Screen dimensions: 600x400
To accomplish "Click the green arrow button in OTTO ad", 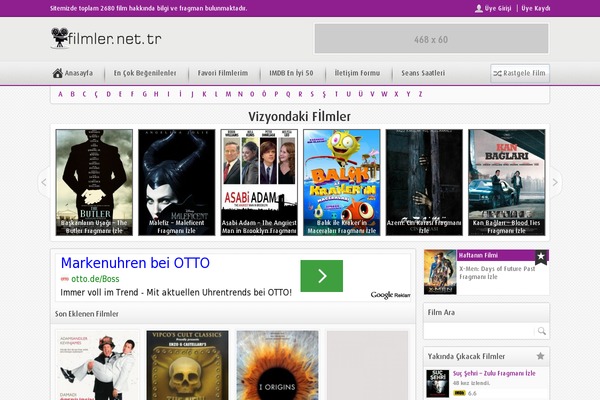I will 321,276.
